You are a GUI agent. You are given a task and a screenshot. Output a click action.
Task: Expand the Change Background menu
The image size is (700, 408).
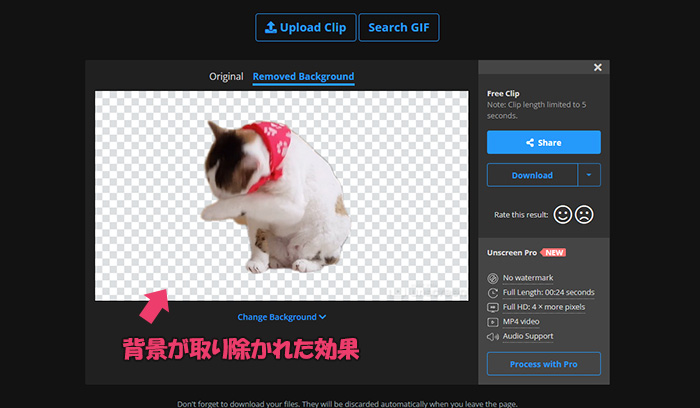[282, 317]
